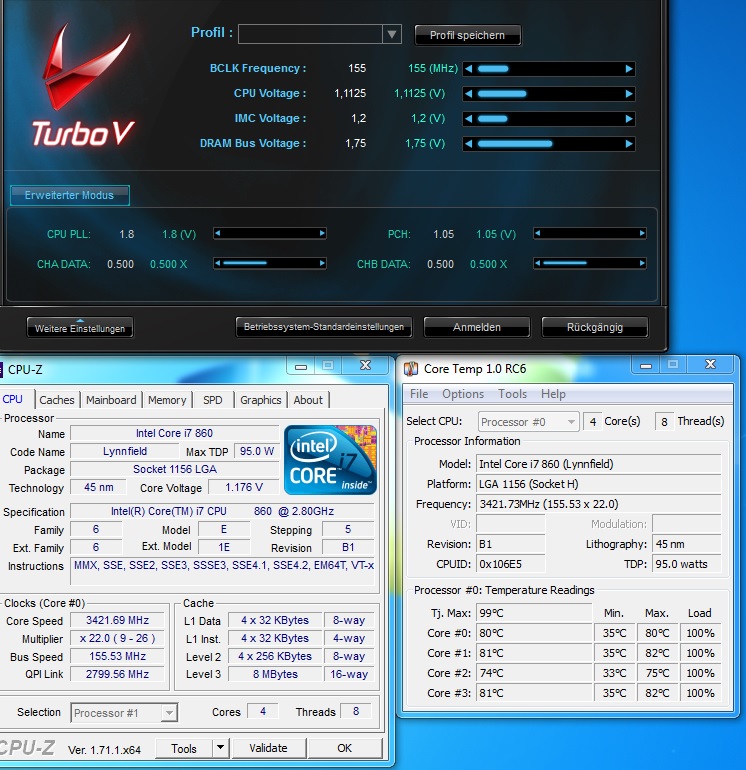746x770 pixels.
Task: Click CPU-Z Core Speed 3421.69 MHz value
Action: [x=117, y=620]
